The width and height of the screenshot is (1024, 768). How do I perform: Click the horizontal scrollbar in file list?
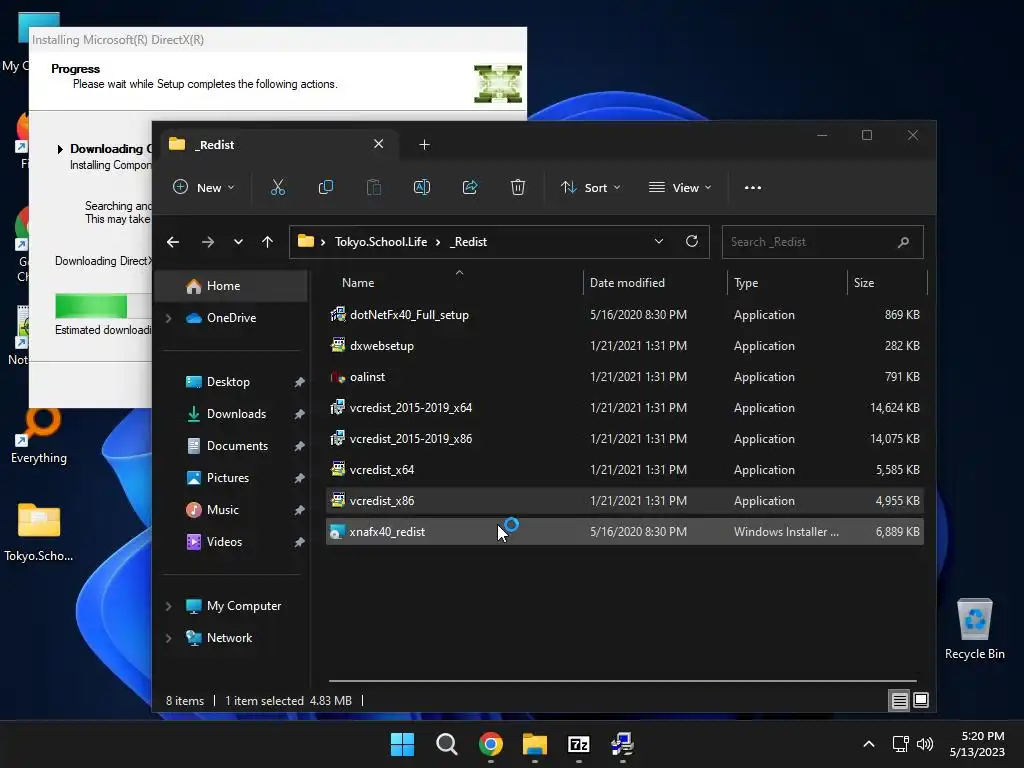pyautogui.click(x=622, y=680)
